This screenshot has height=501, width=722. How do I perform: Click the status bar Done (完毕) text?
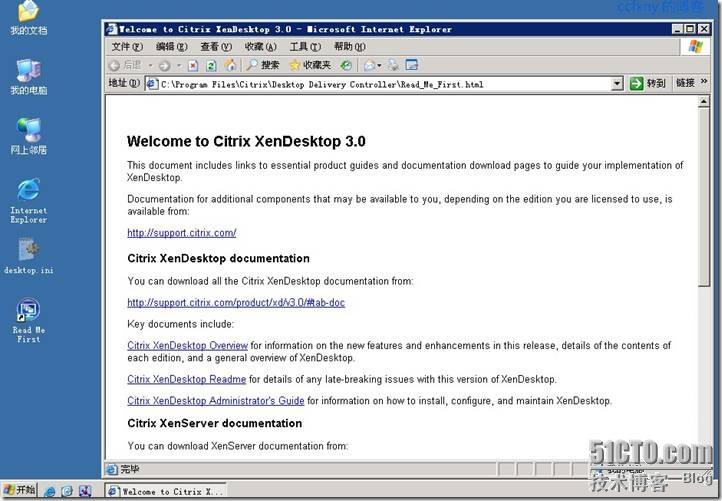129,469
